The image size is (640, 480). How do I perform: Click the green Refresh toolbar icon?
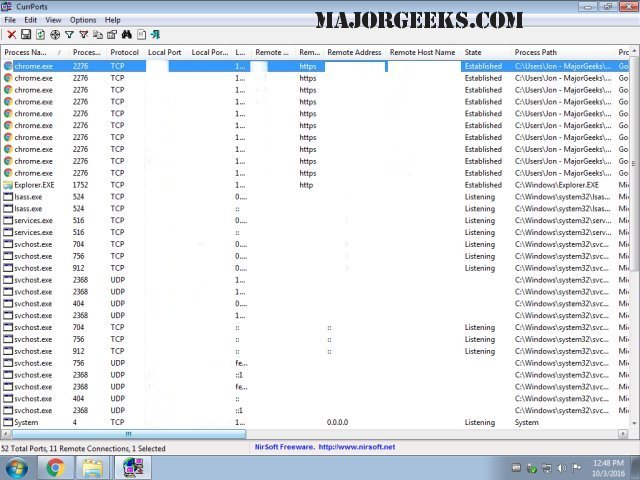tap(40, 35)
